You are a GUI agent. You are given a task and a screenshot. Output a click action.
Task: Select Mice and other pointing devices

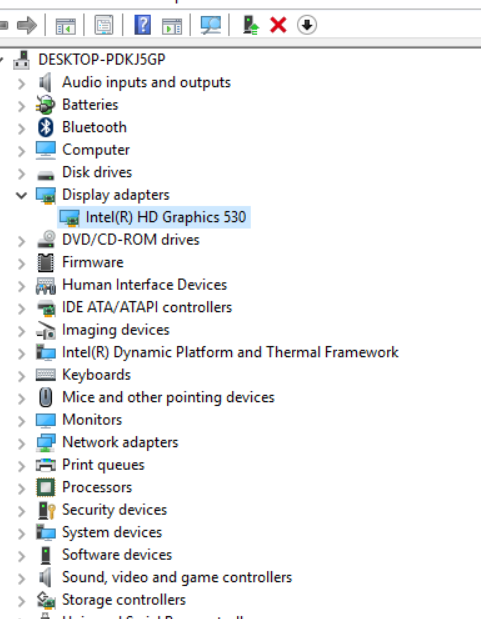168,397
